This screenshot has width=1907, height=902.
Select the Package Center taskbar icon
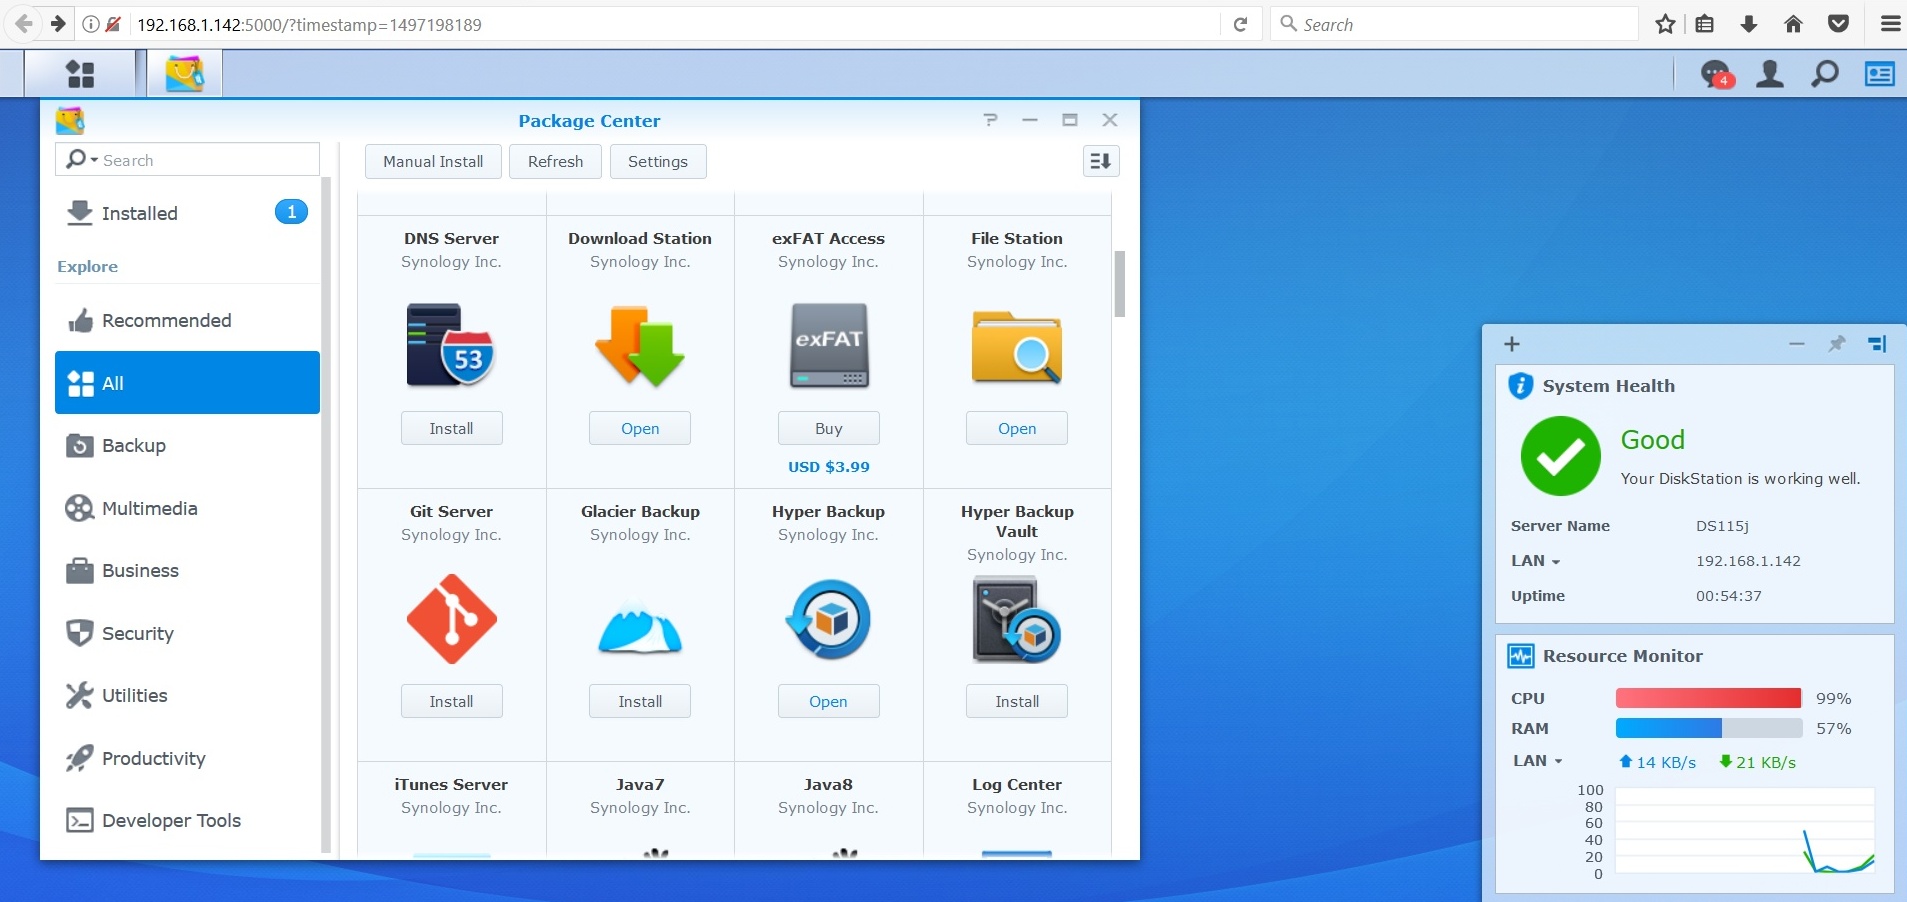(x=184, y=74)
